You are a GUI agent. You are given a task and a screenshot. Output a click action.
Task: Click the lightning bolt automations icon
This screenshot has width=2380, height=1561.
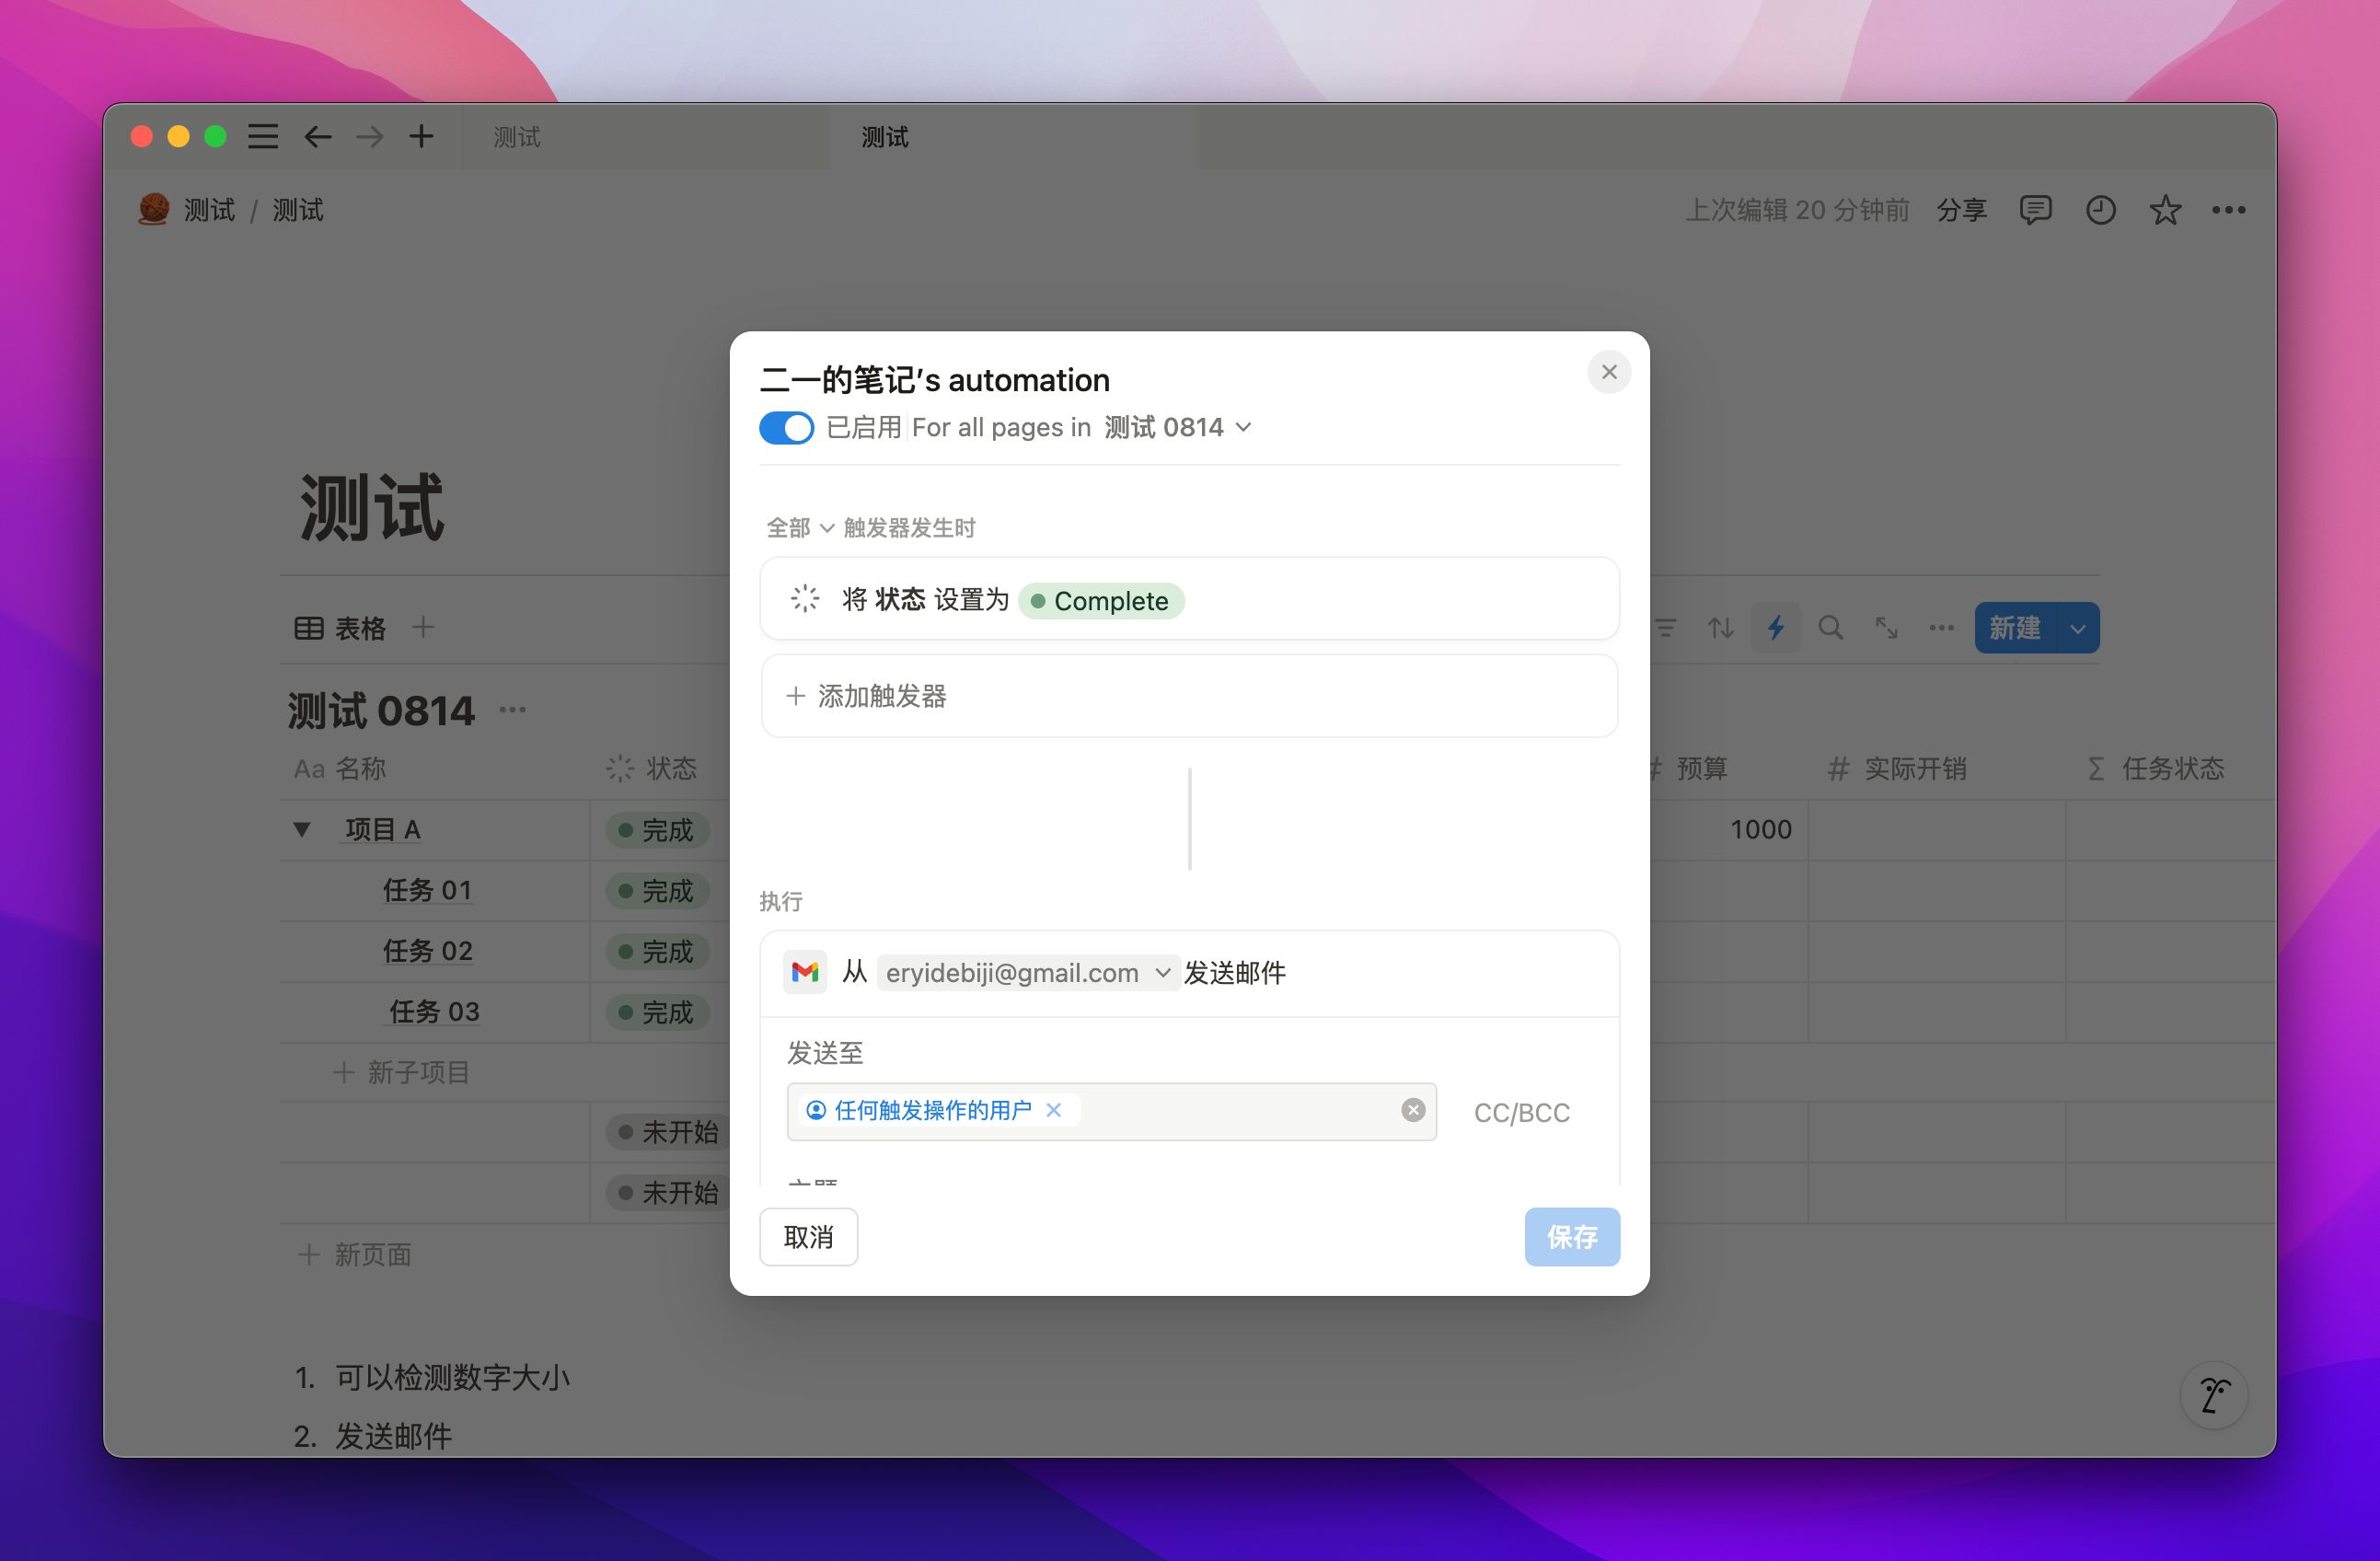tap(1775, 628)
